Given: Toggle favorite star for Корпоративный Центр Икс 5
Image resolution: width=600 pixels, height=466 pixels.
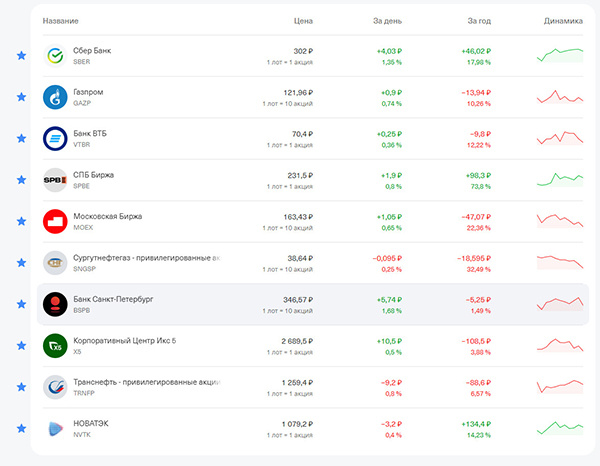Looking at the screenshot, I should tap(21, 345).
